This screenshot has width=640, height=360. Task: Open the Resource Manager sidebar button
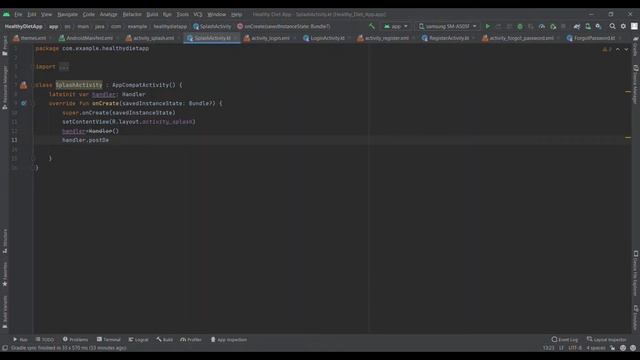click(4, 87)
